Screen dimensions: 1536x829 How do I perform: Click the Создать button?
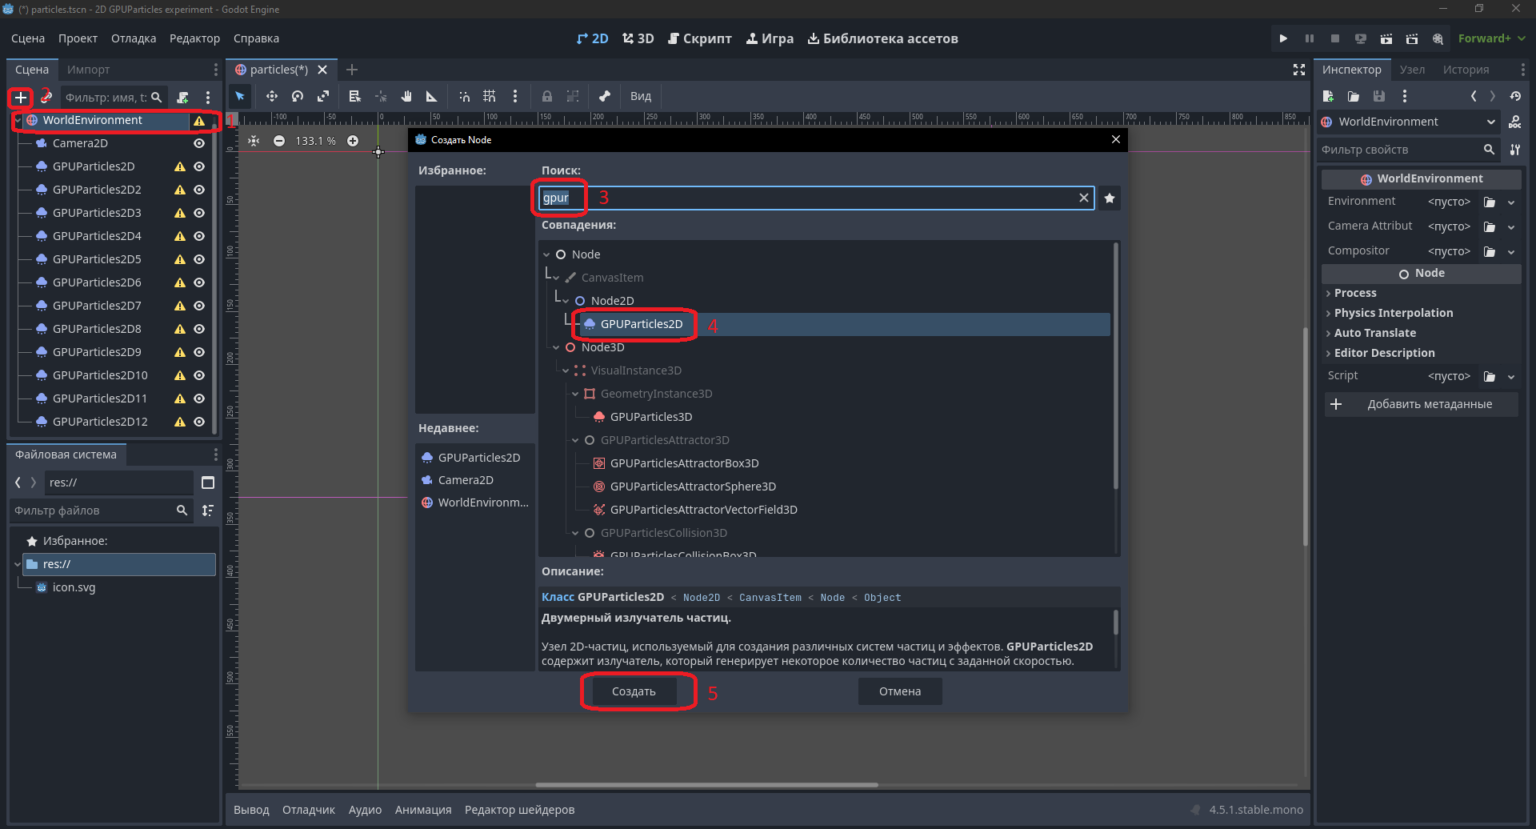click(634, 691)
